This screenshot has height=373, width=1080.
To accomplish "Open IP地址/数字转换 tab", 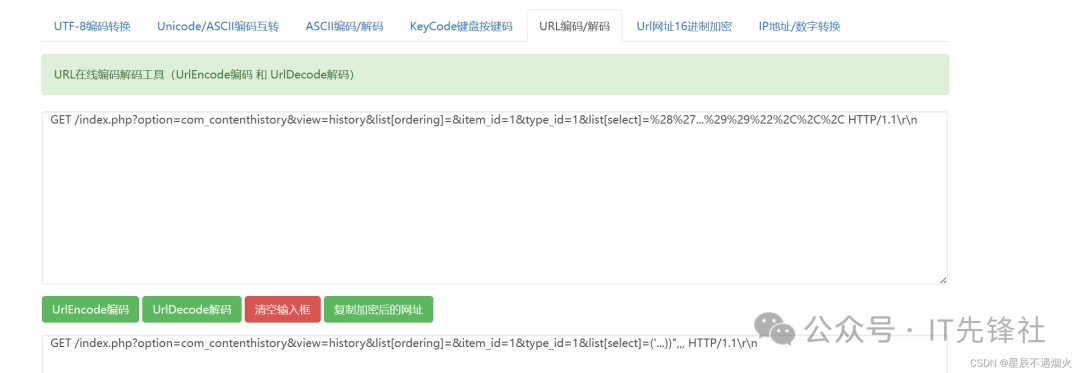I will pyautogui.click(x=799, y=27).
